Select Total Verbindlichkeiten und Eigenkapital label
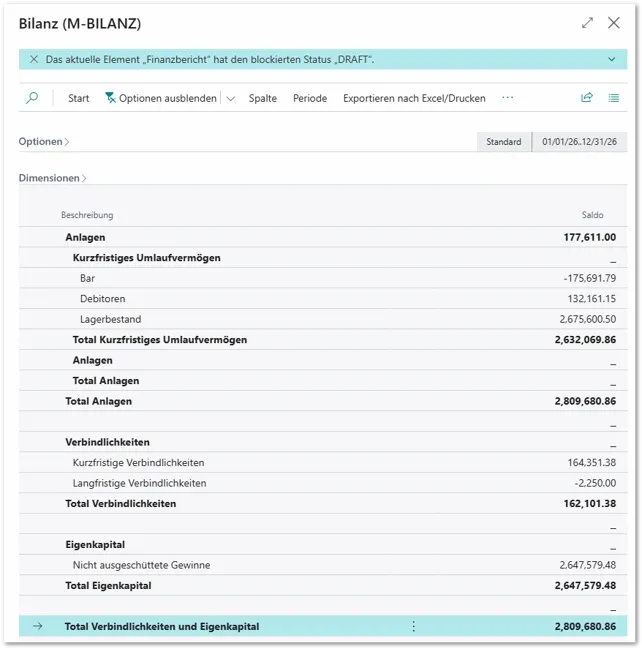 (x=162, y=627)
